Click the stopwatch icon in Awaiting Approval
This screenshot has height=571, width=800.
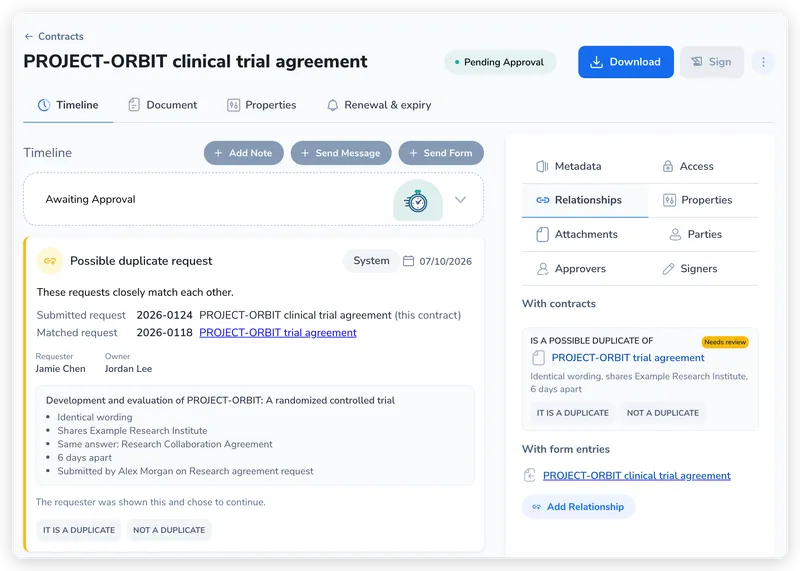coord(417,201)
